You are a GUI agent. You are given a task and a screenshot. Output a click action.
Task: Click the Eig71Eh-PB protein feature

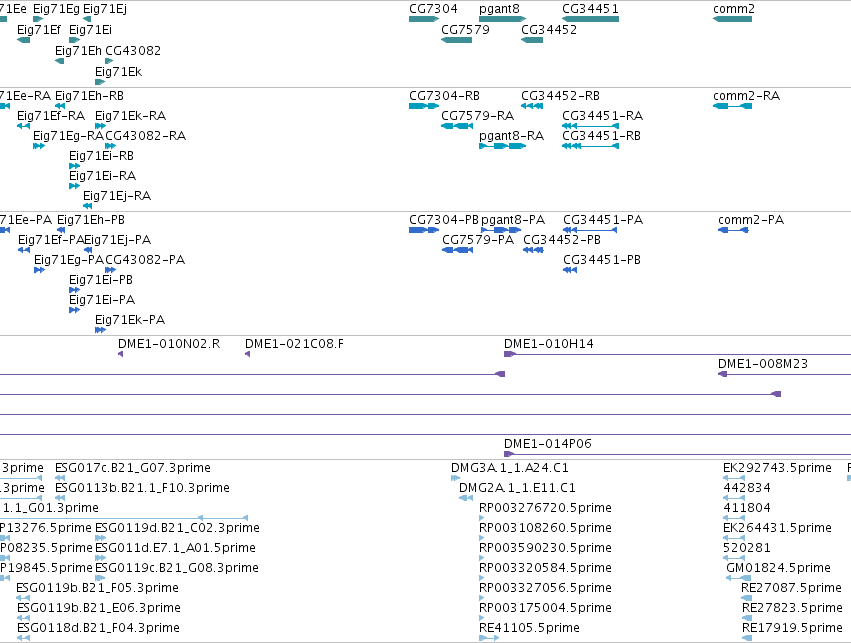(61, 230)
